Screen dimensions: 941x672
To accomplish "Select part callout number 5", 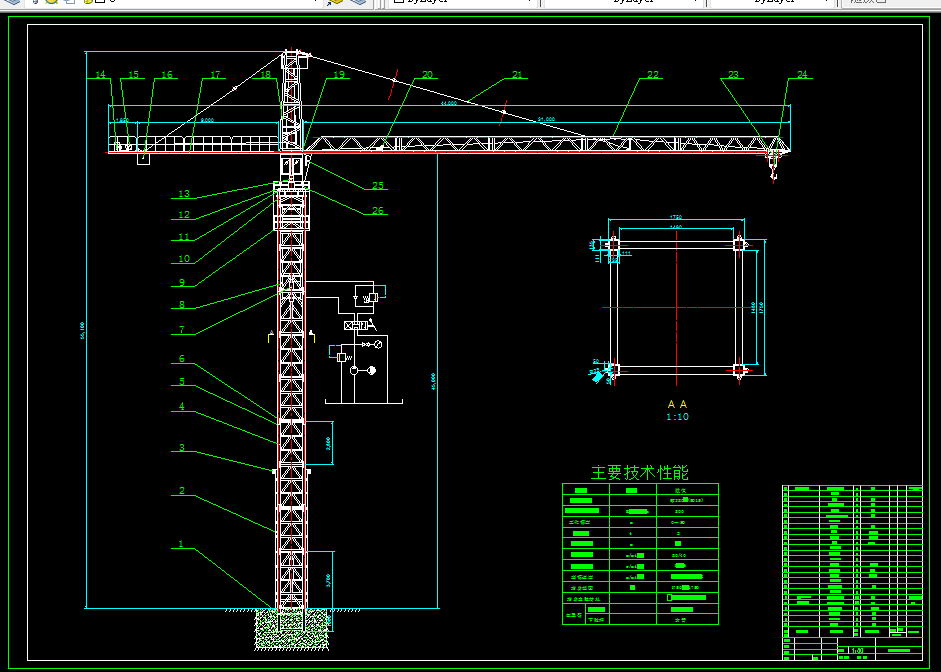I will click(x=182, y=382).
